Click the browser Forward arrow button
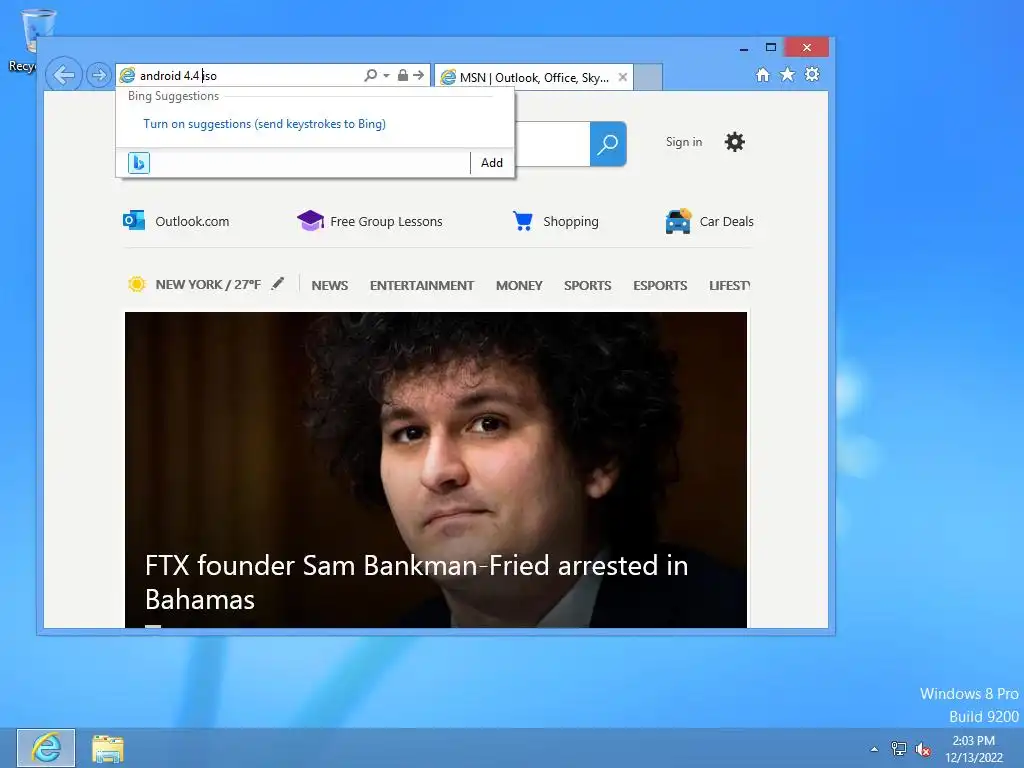1024x768 pixels. (x=99, y=75)
